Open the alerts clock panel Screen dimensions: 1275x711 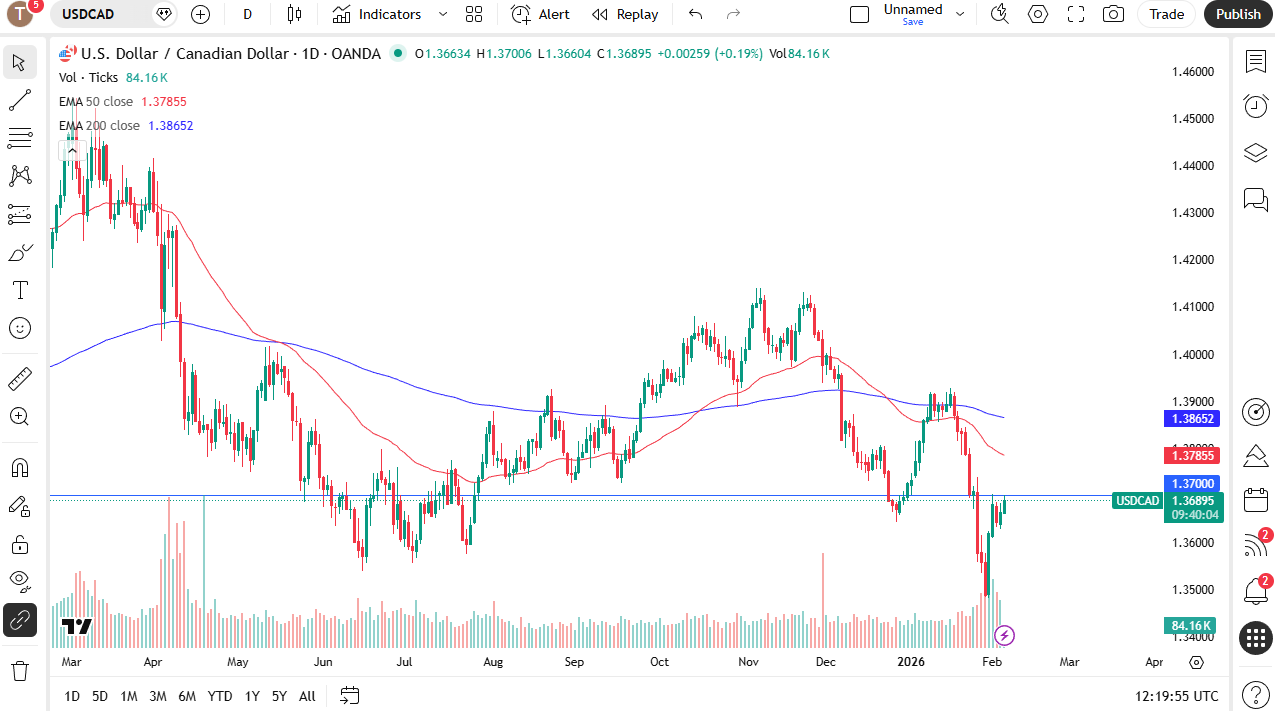coord(1256,105)
